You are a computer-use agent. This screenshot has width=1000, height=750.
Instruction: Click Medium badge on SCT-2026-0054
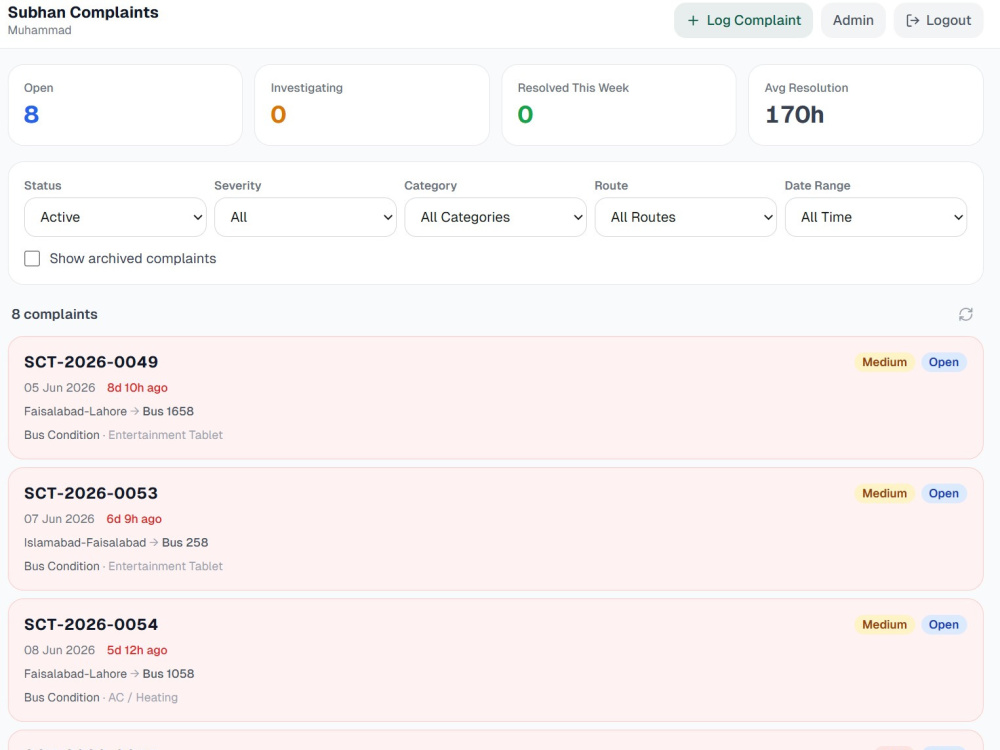885,625
